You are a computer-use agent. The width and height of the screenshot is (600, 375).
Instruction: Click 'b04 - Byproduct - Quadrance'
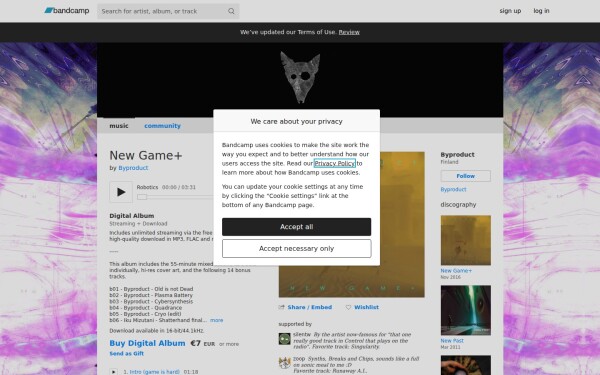[146, 308]
